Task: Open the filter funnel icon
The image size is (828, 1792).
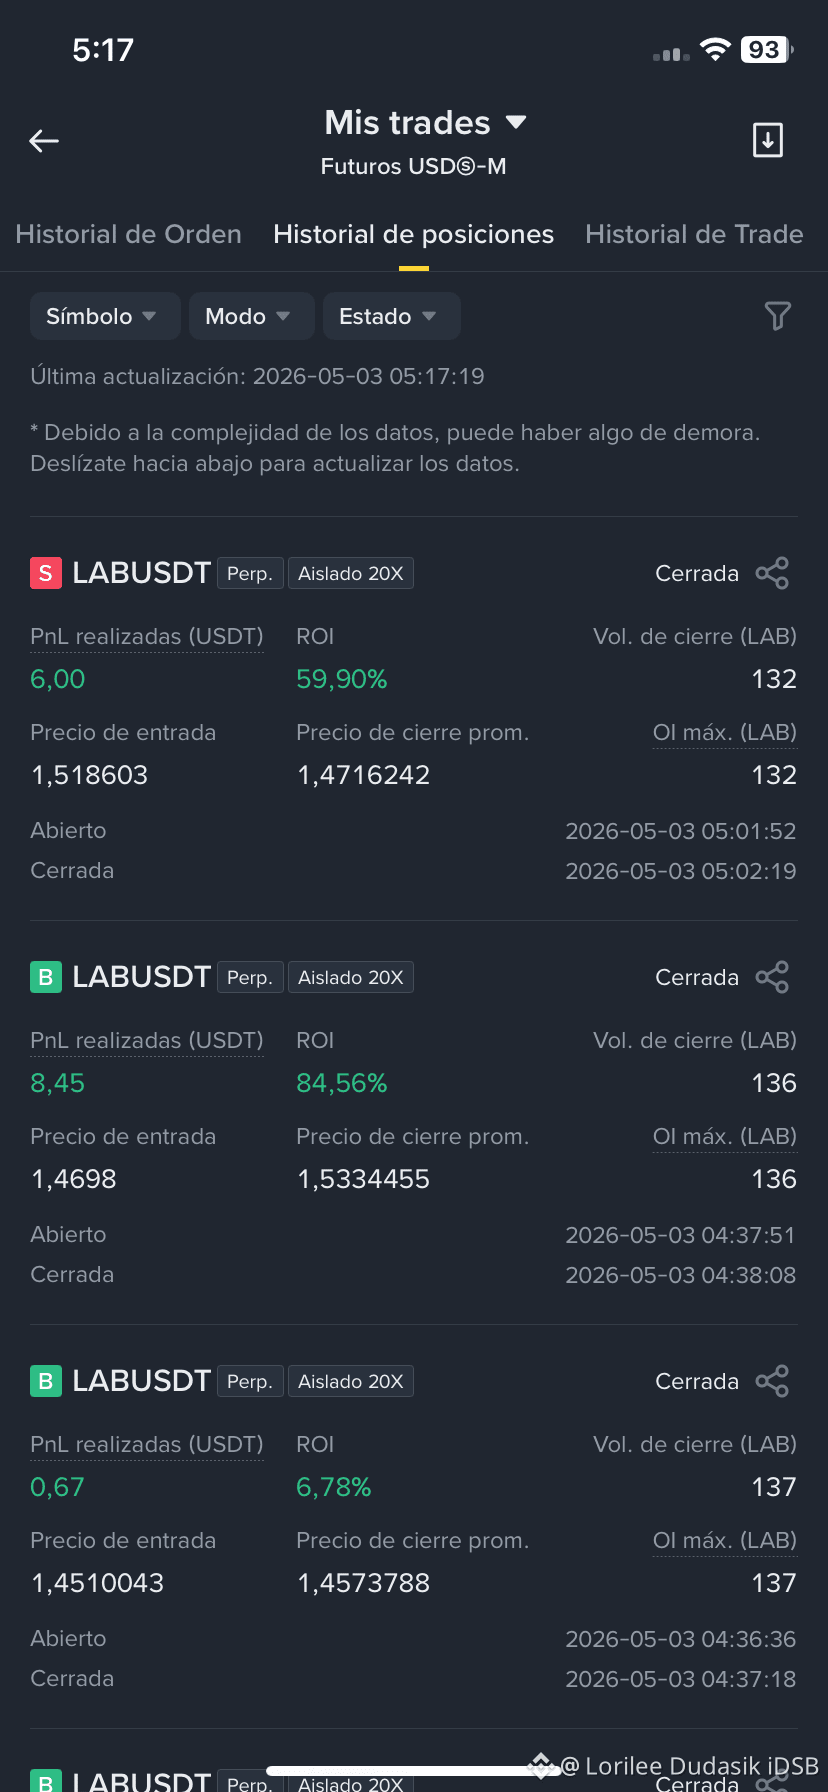Action: click(777, 316)
